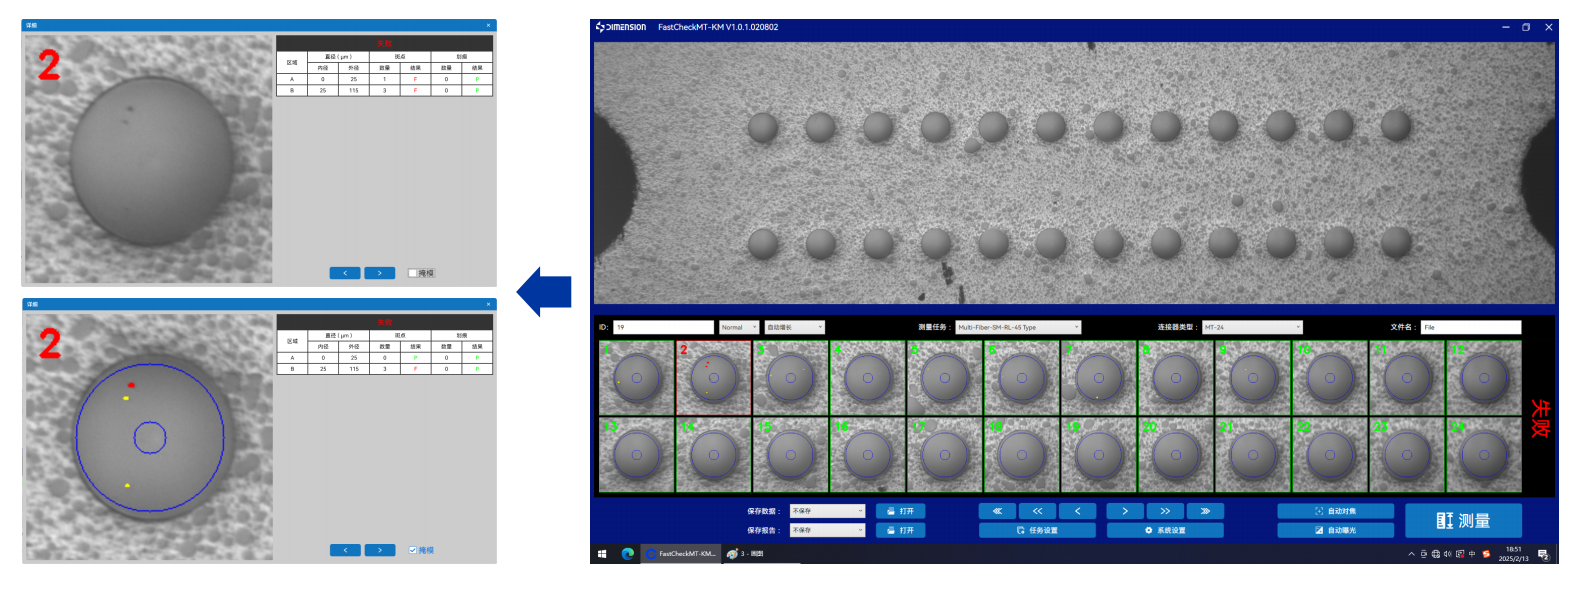Switch to FastCheckMT-KM taskbar item
1576x589 pixels.
681,553
